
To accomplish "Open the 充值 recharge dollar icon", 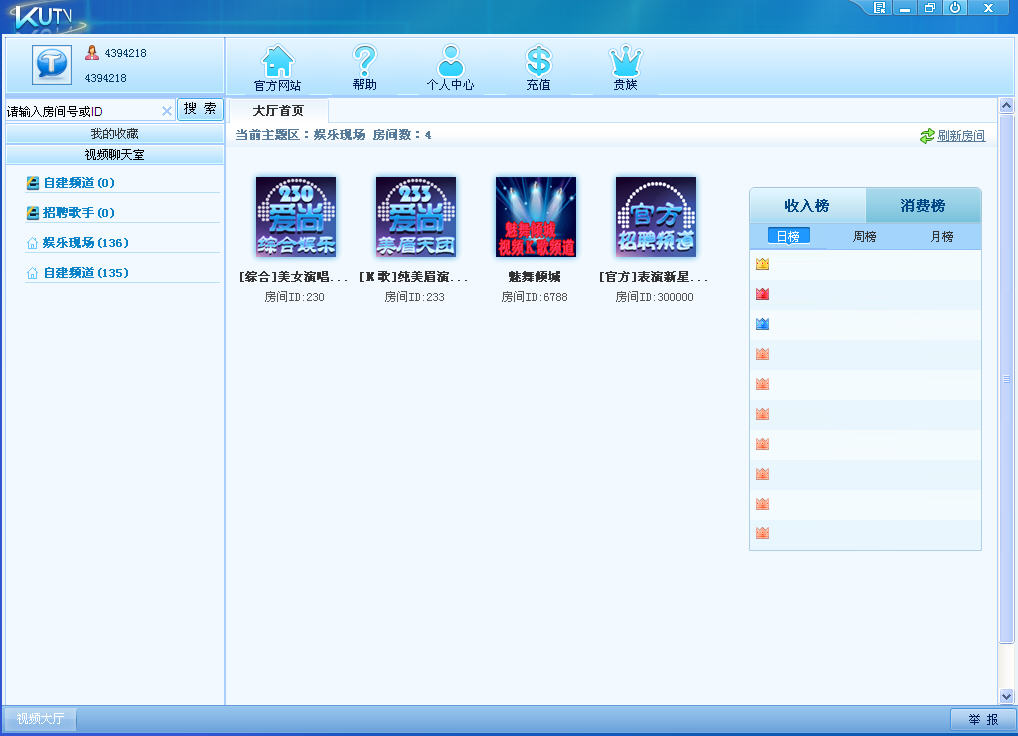I will 537,65.
